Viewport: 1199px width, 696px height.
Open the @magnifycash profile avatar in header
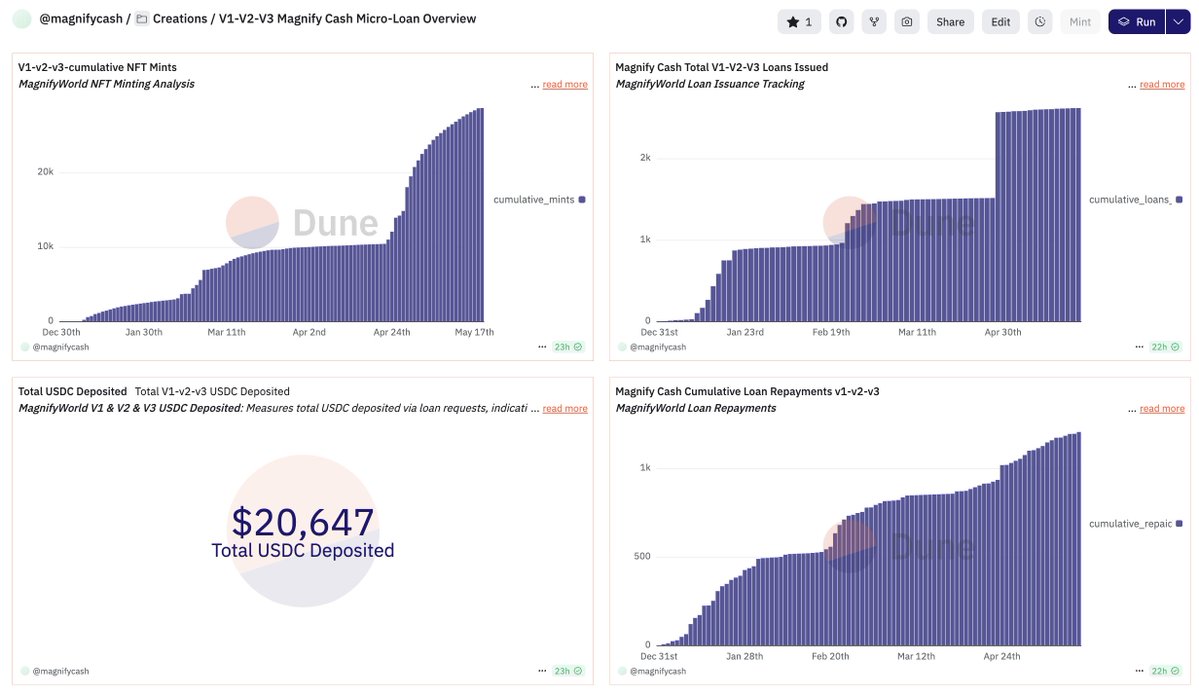(x=22, y=19)
